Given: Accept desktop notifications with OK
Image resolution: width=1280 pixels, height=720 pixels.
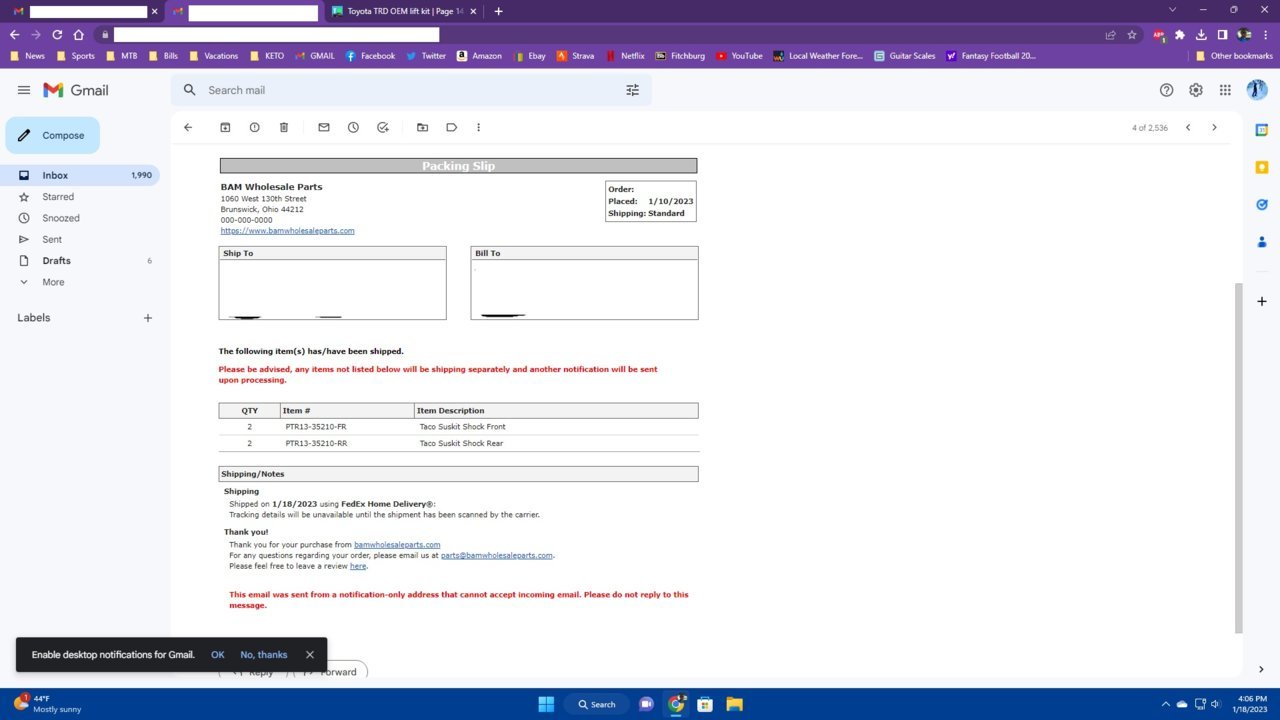Looking at the screenshot, I should [x=218, y=655].
